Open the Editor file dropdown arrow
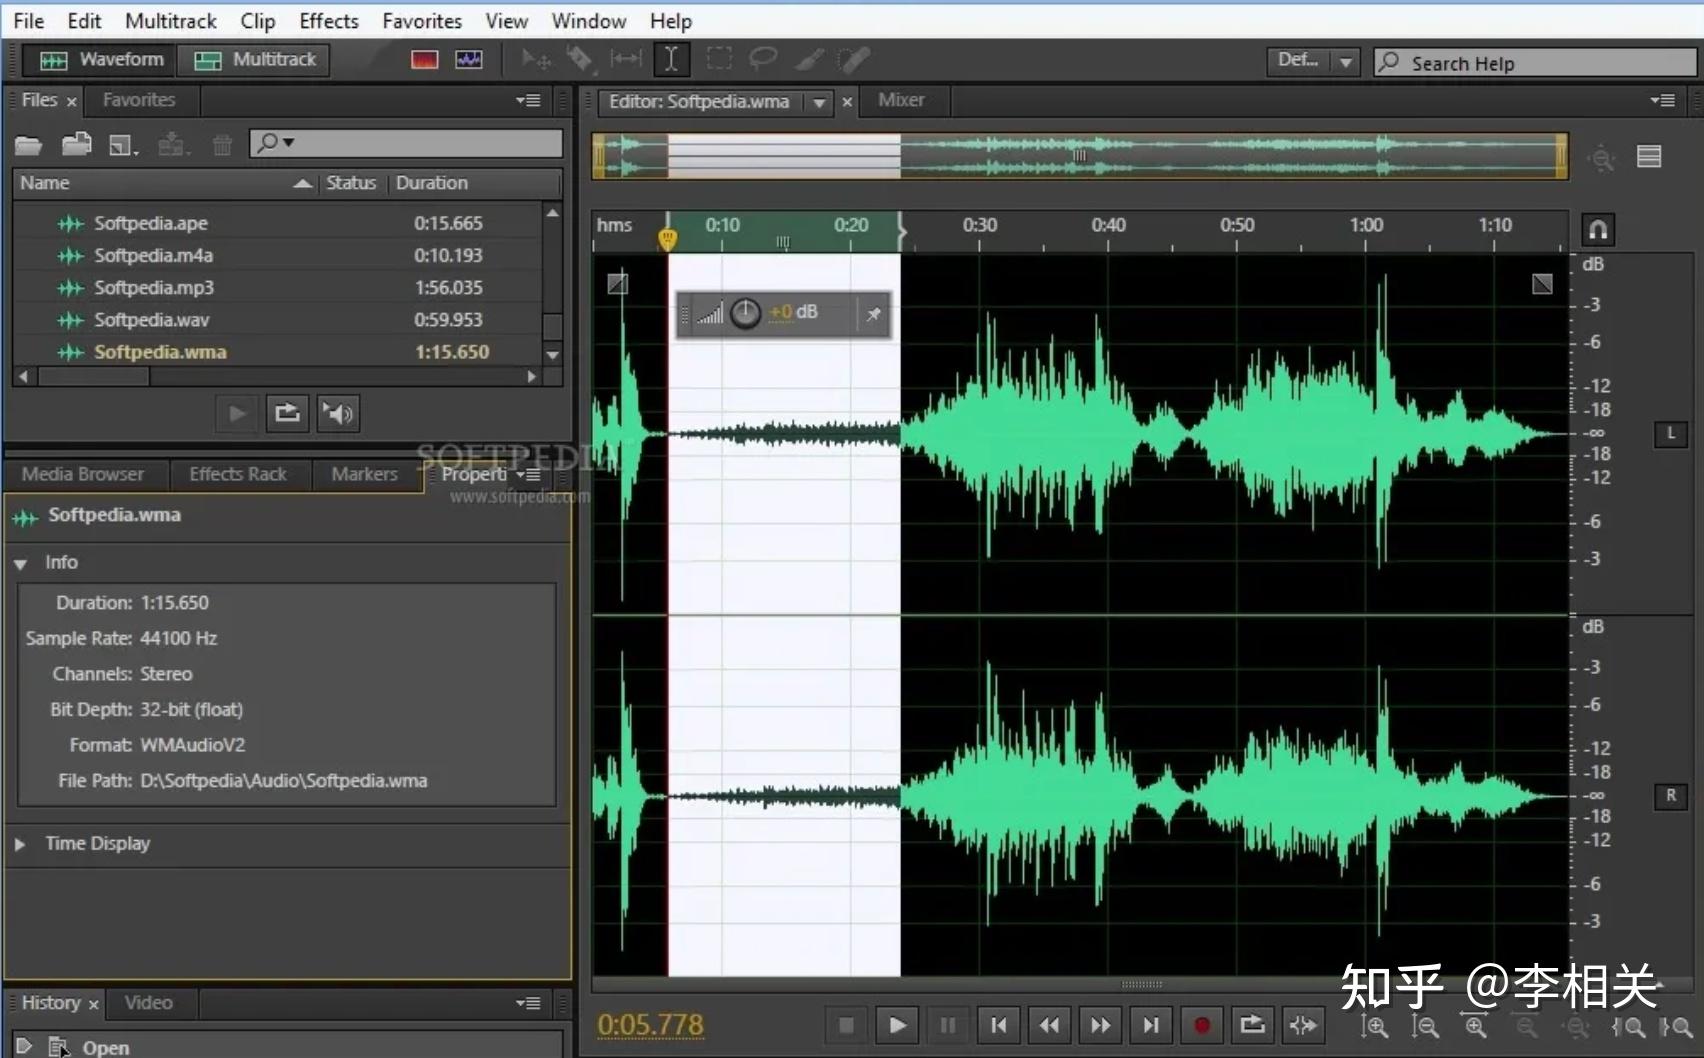This screenshot has width=1704, height=1058. pyautogui.click(x=819, y=102)
